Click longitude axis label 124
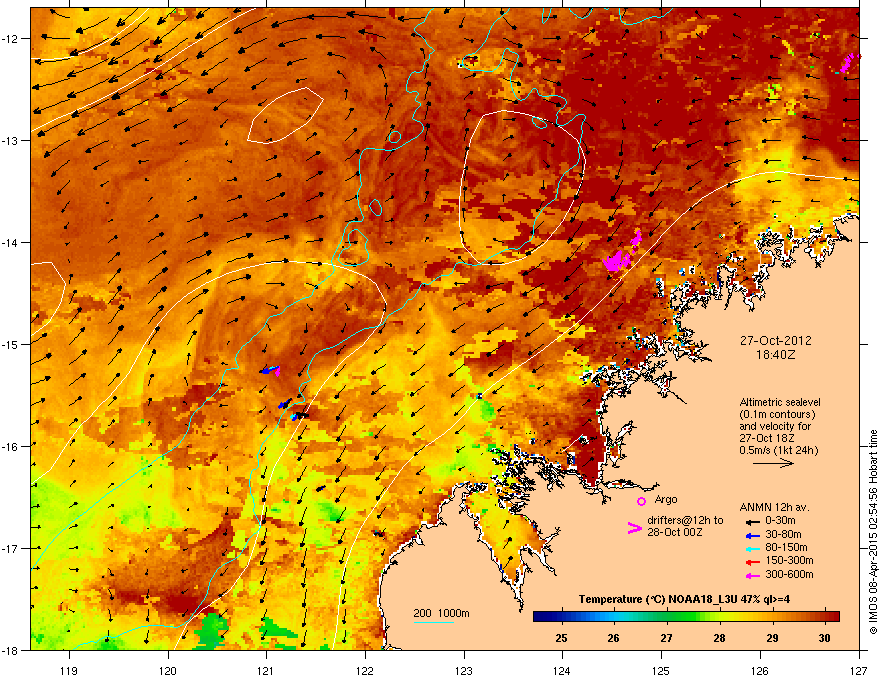Viewport: 880px width, 680px height. click(x=562, y=670)
